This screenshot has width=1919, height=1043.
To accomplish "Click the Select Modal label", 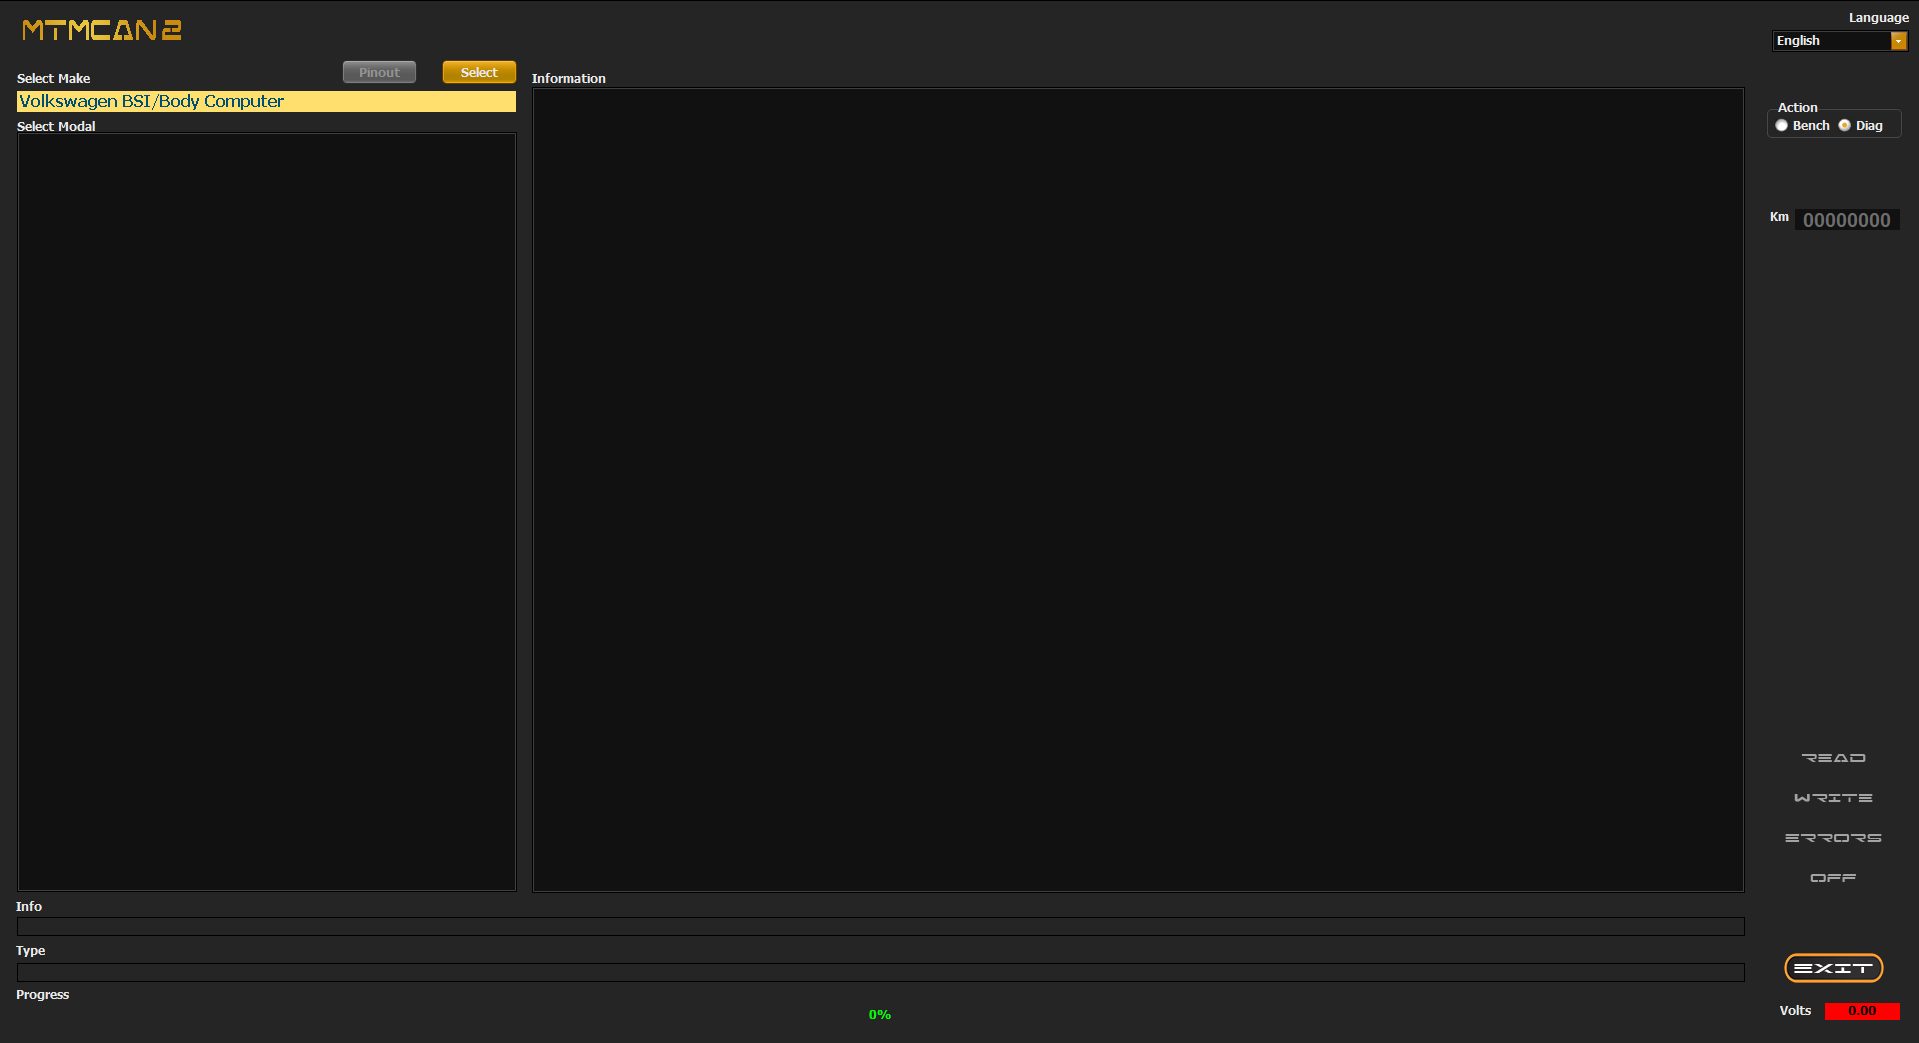I will (56, 126).
